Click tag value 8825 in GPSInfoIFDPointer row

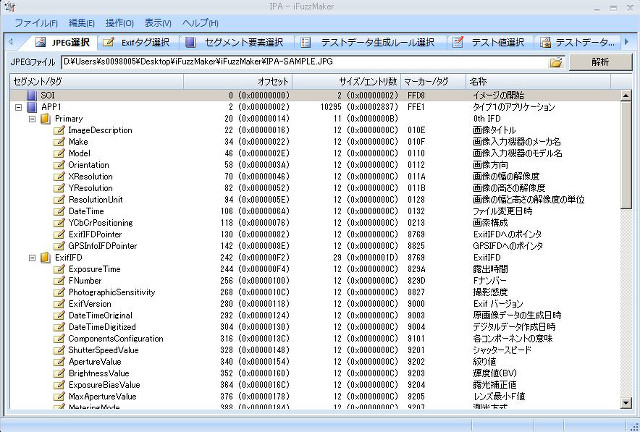[416, 246]
